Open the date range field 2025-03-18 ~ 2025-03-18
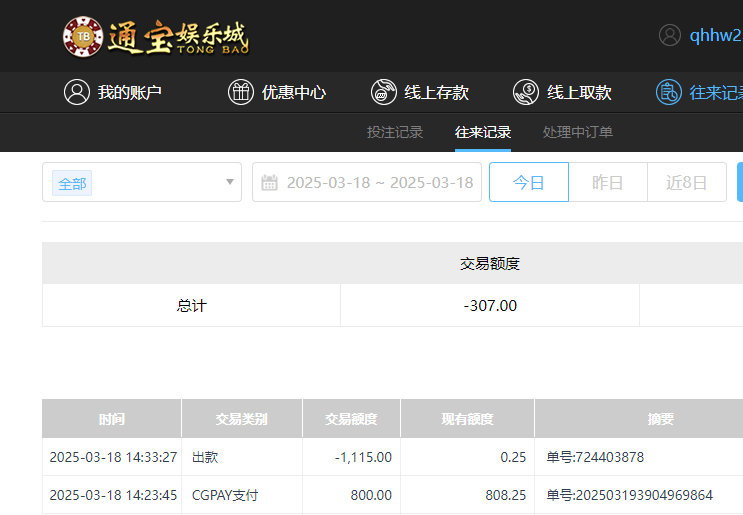The image size is (743, 515). [x=367, y=182]
